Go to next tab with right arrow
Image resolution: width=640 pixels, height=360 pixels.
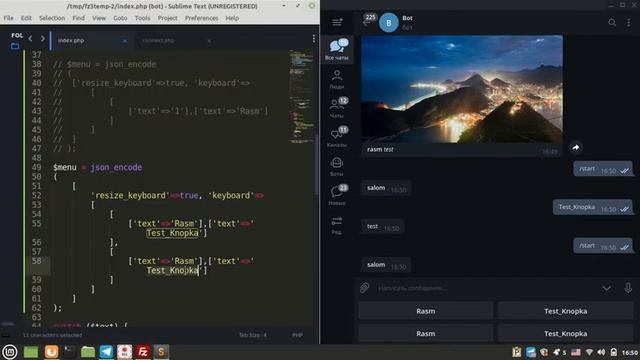[x=42, y=39]
